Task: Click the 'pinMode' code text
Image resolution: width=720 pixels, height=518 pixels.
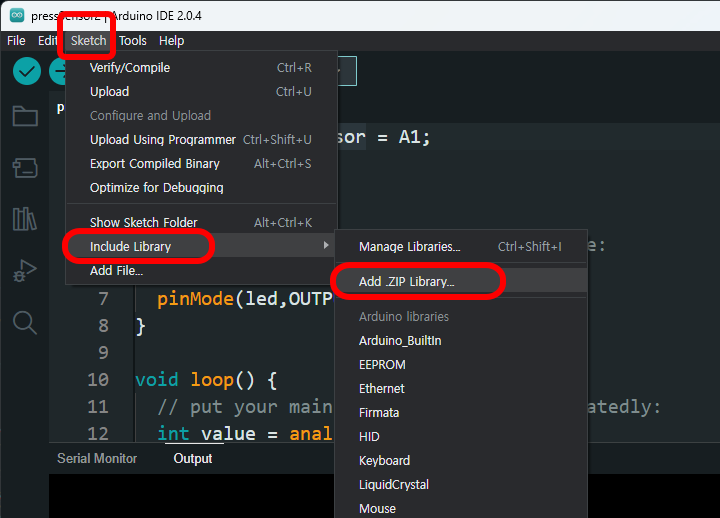Action: click(x=195, y=299)
